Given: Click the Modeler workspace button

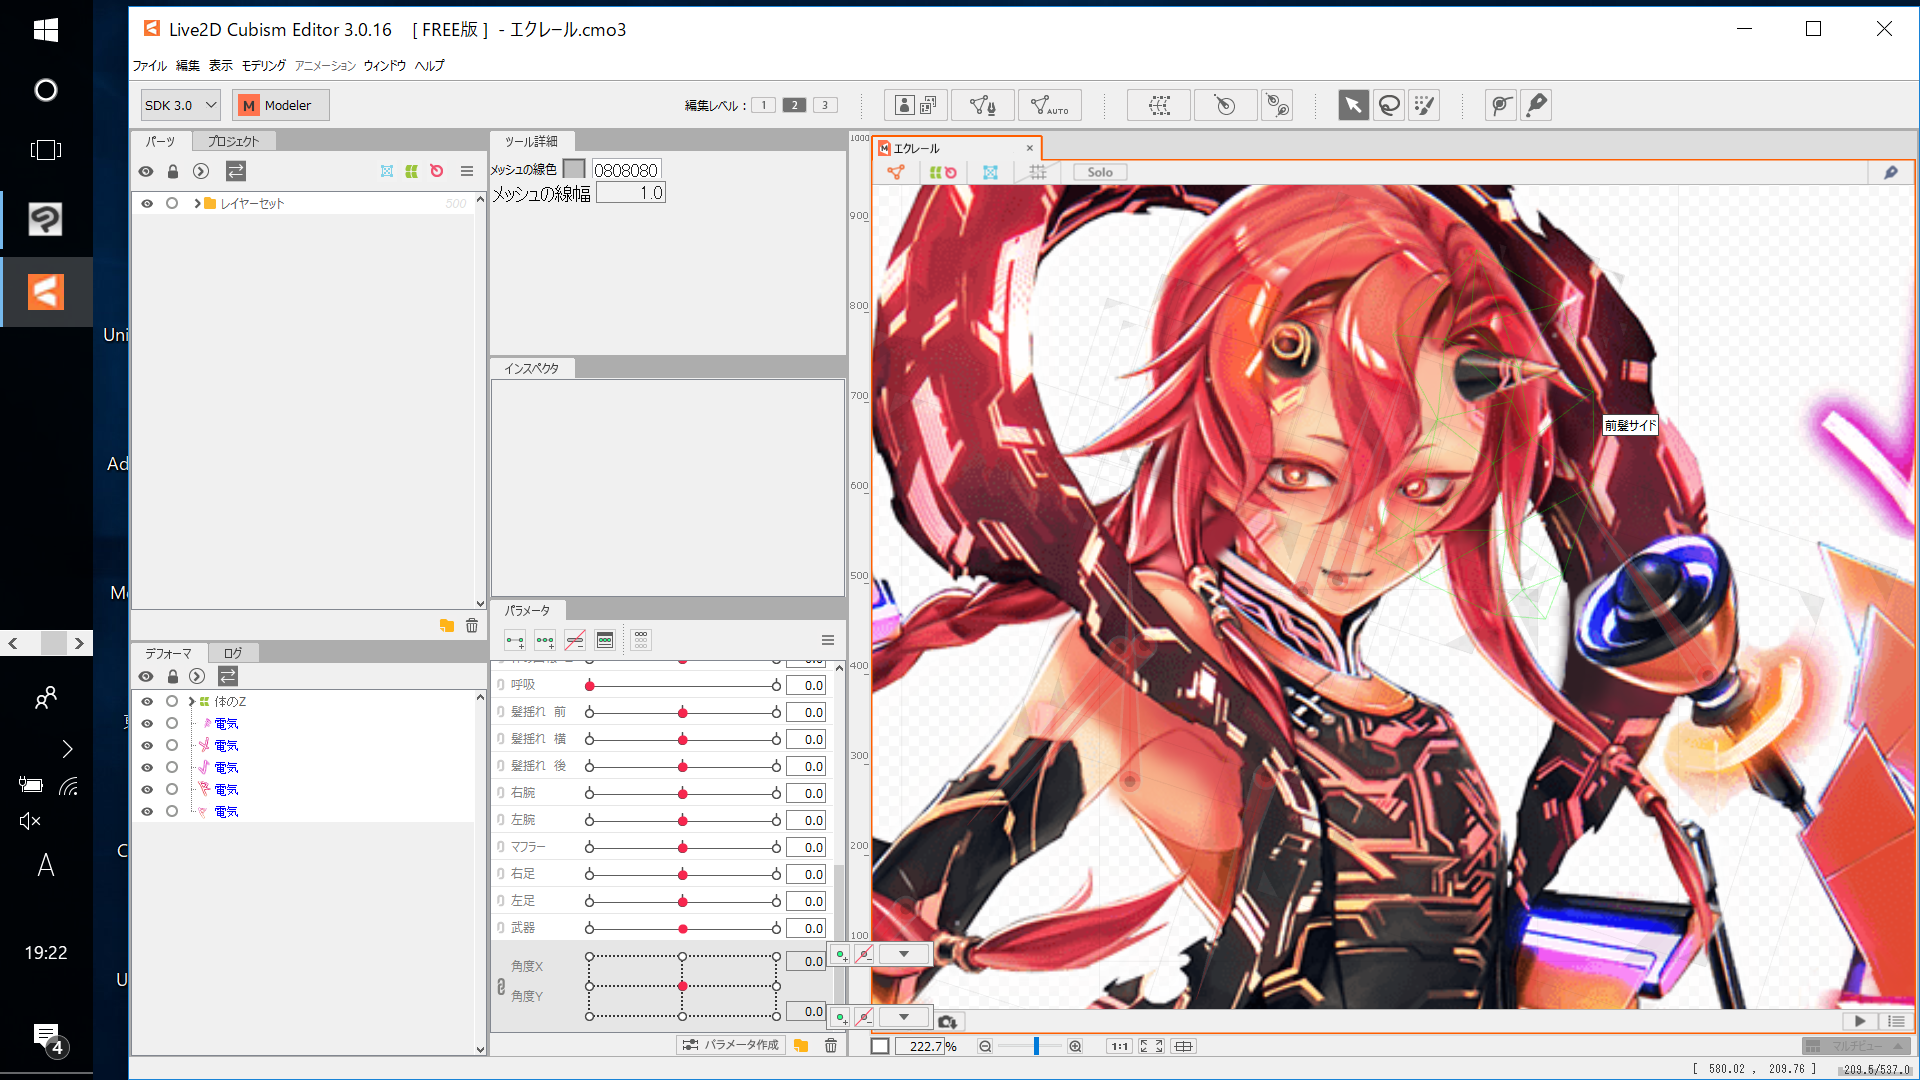Looking at the screenshot, I should coord(281,105).
